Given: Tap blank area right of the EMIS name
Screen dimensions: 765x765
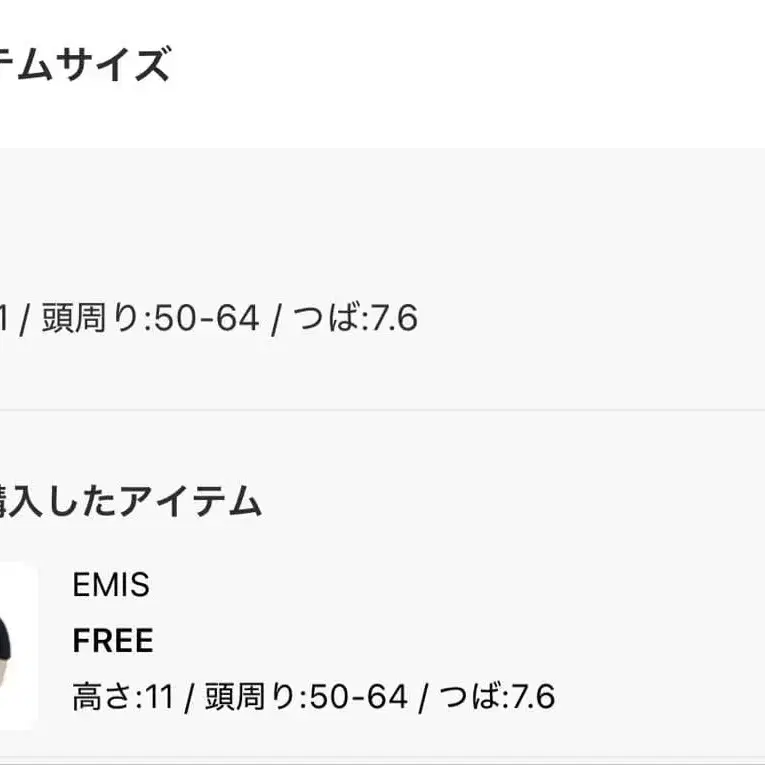Looking at the screenshot, I should (450, 585).
